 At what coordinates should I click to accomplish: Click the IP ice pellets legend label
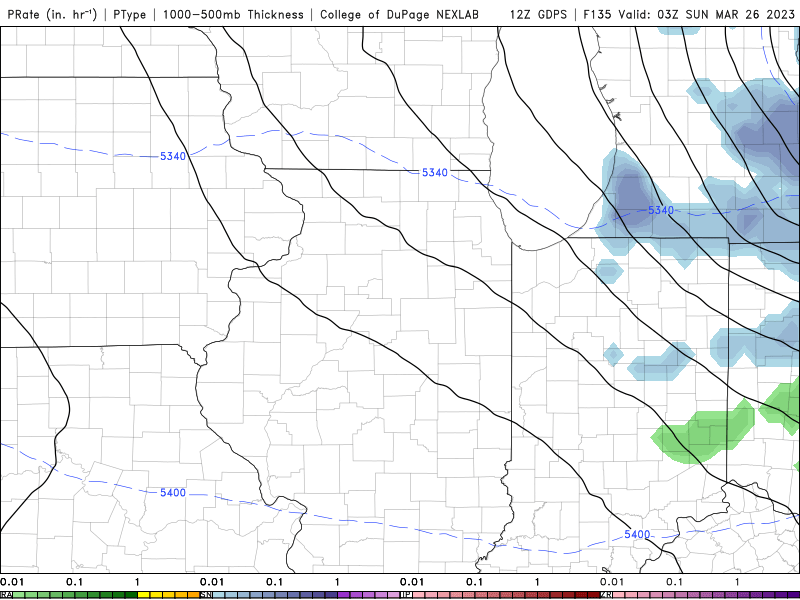[406, 595]
